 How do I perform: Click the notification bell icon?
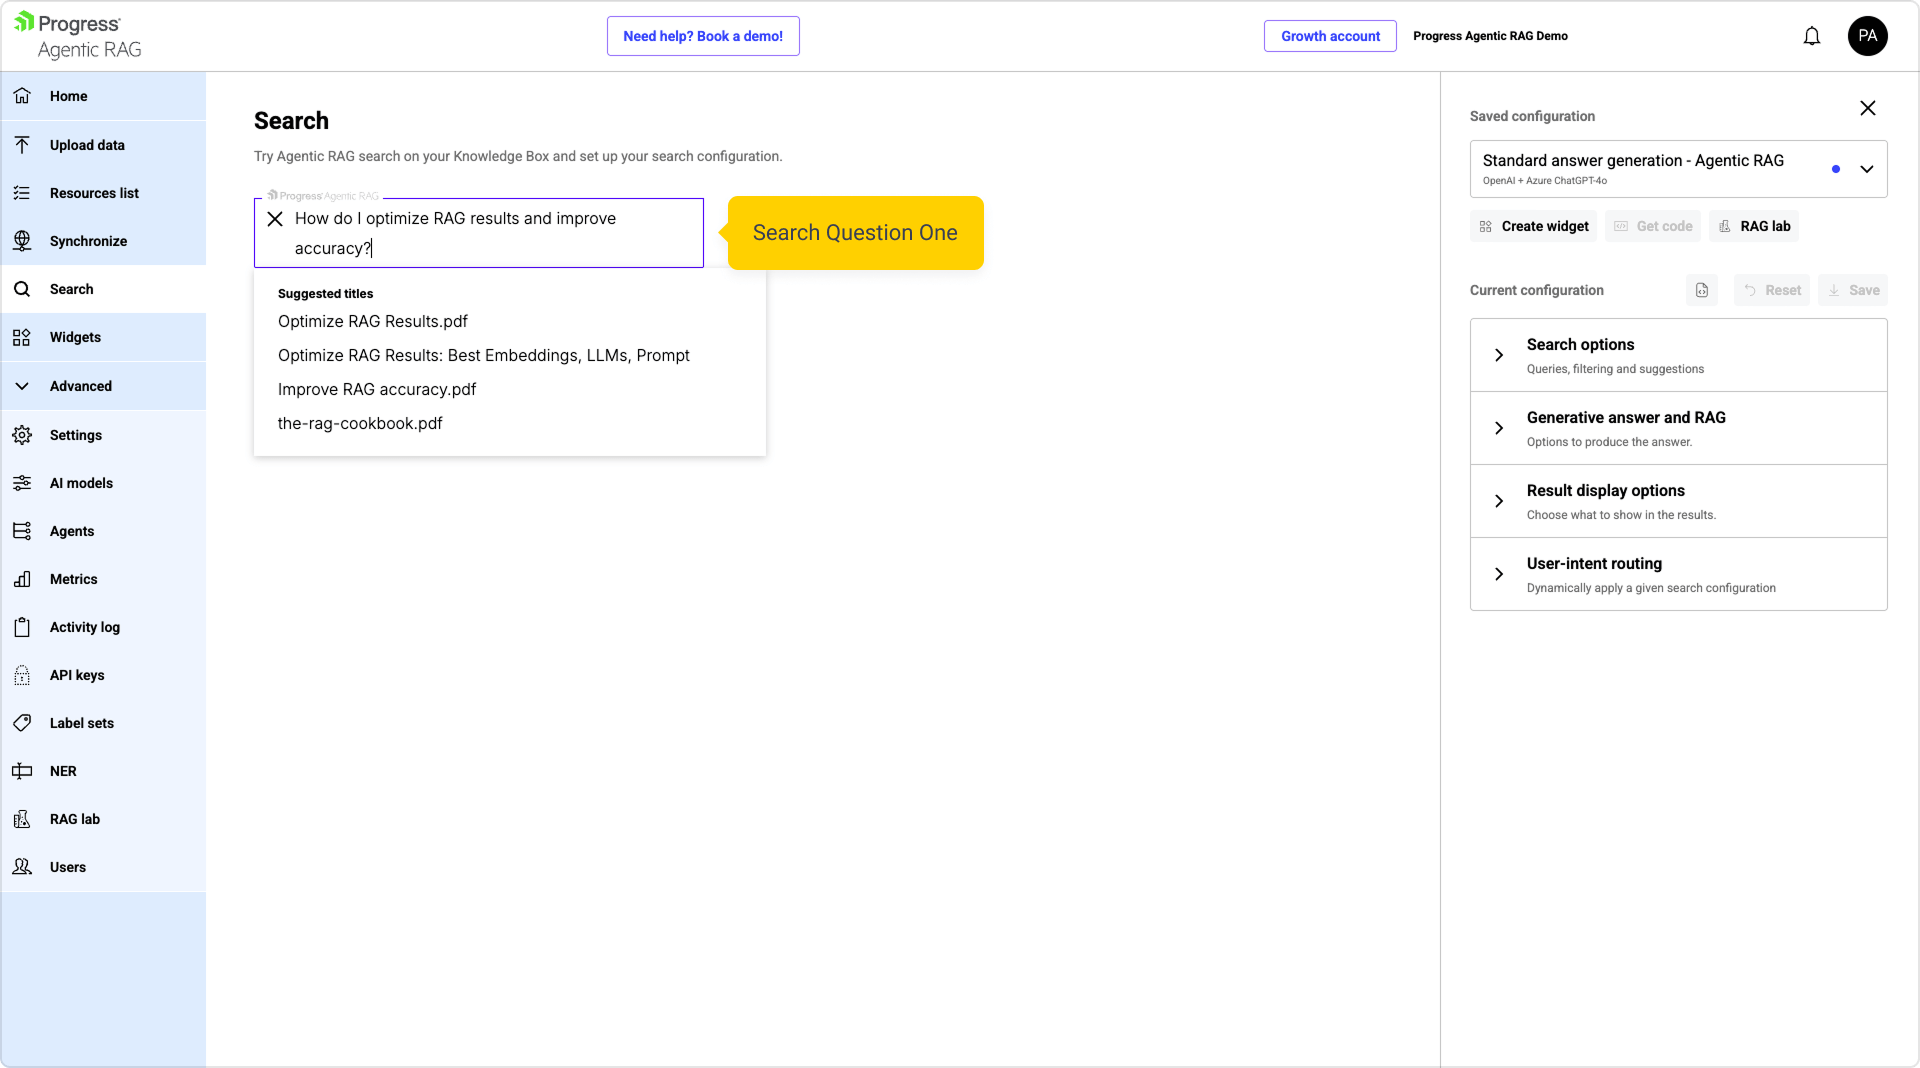pos(1811,37)
